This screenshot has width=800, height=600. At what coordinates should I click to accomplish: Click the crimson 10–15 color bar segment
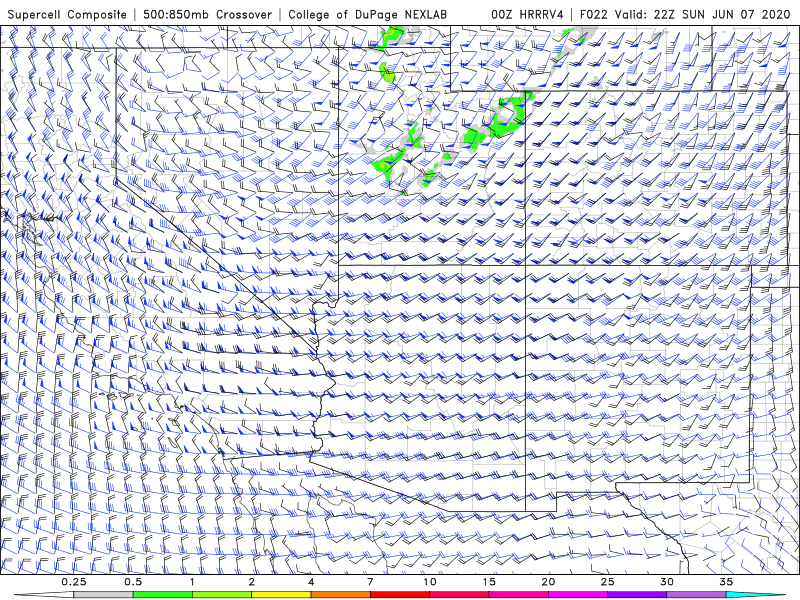coord(459,595)
